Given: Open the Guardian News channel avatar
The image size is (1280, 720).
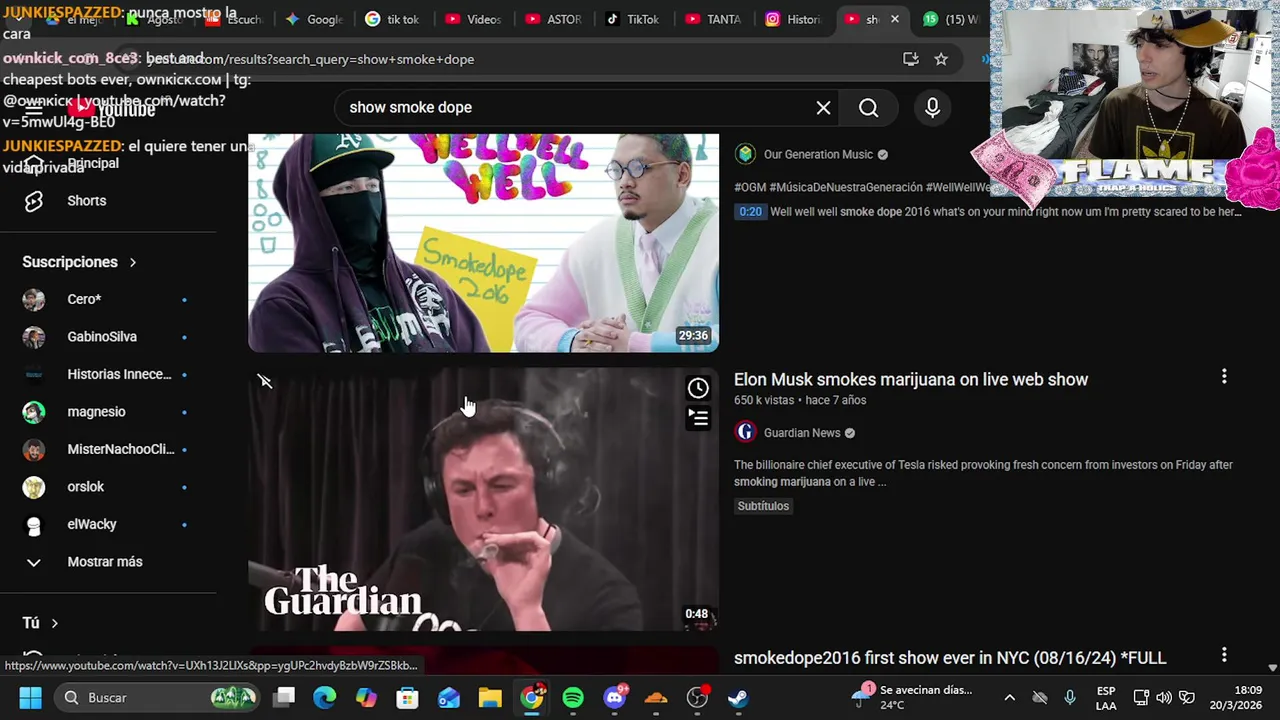Looking at the screenshot, I should point(745,432).
